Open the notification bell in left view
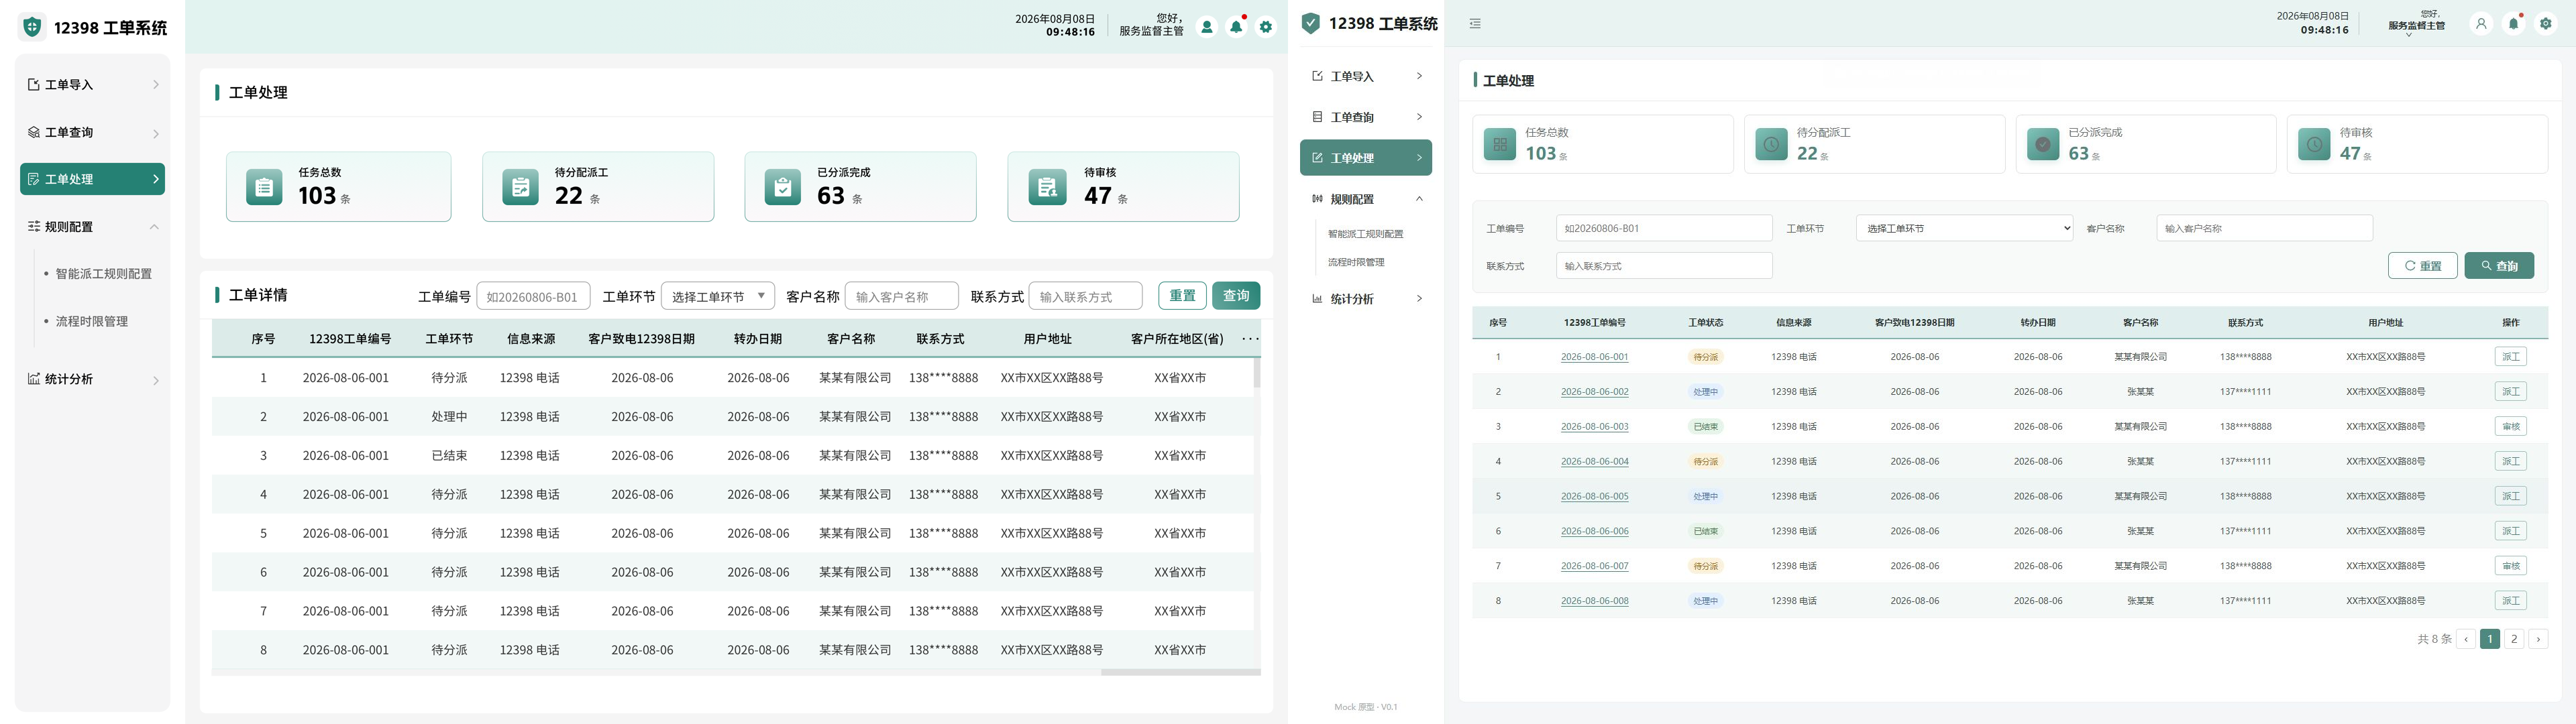Viewport: 2576px width, 724px height. click(1237, 27)
